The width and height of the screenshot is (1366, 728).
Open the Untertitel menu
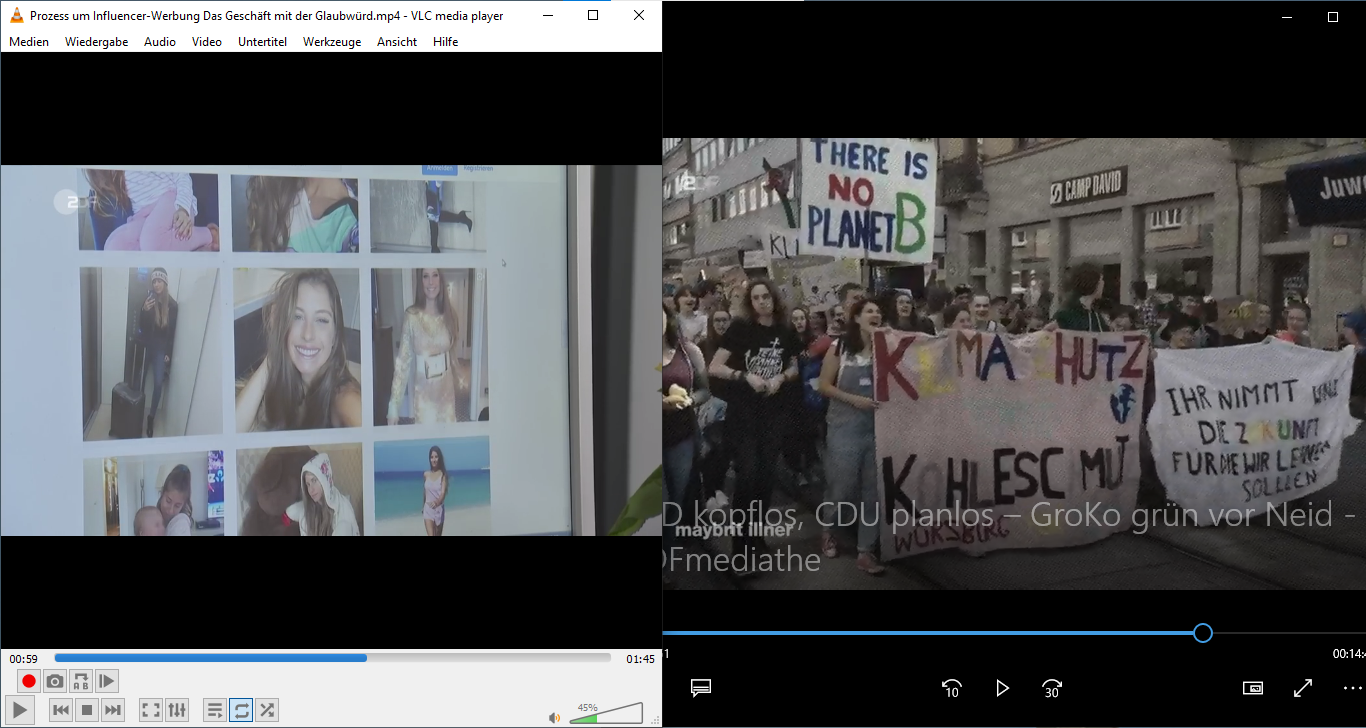[262, 42]
